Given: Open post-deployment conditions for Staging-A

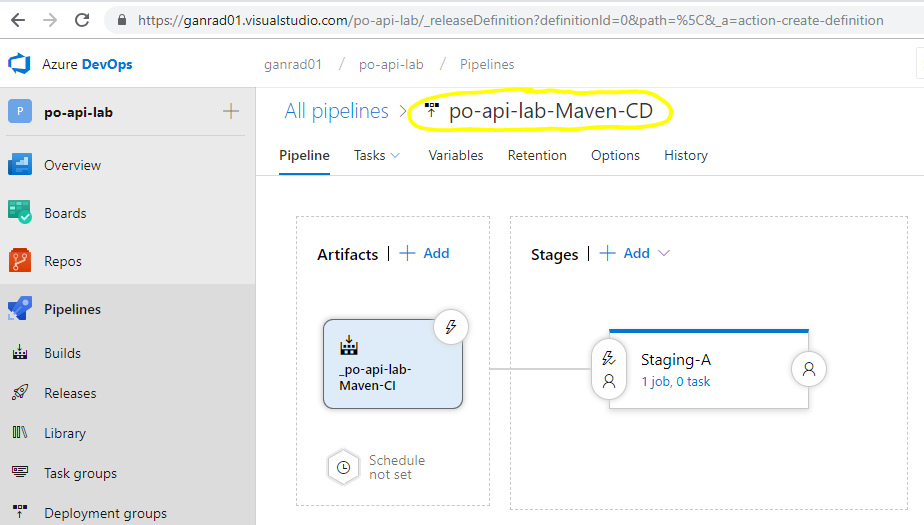Looking at the screenshot, I should [x=809, y=369].
